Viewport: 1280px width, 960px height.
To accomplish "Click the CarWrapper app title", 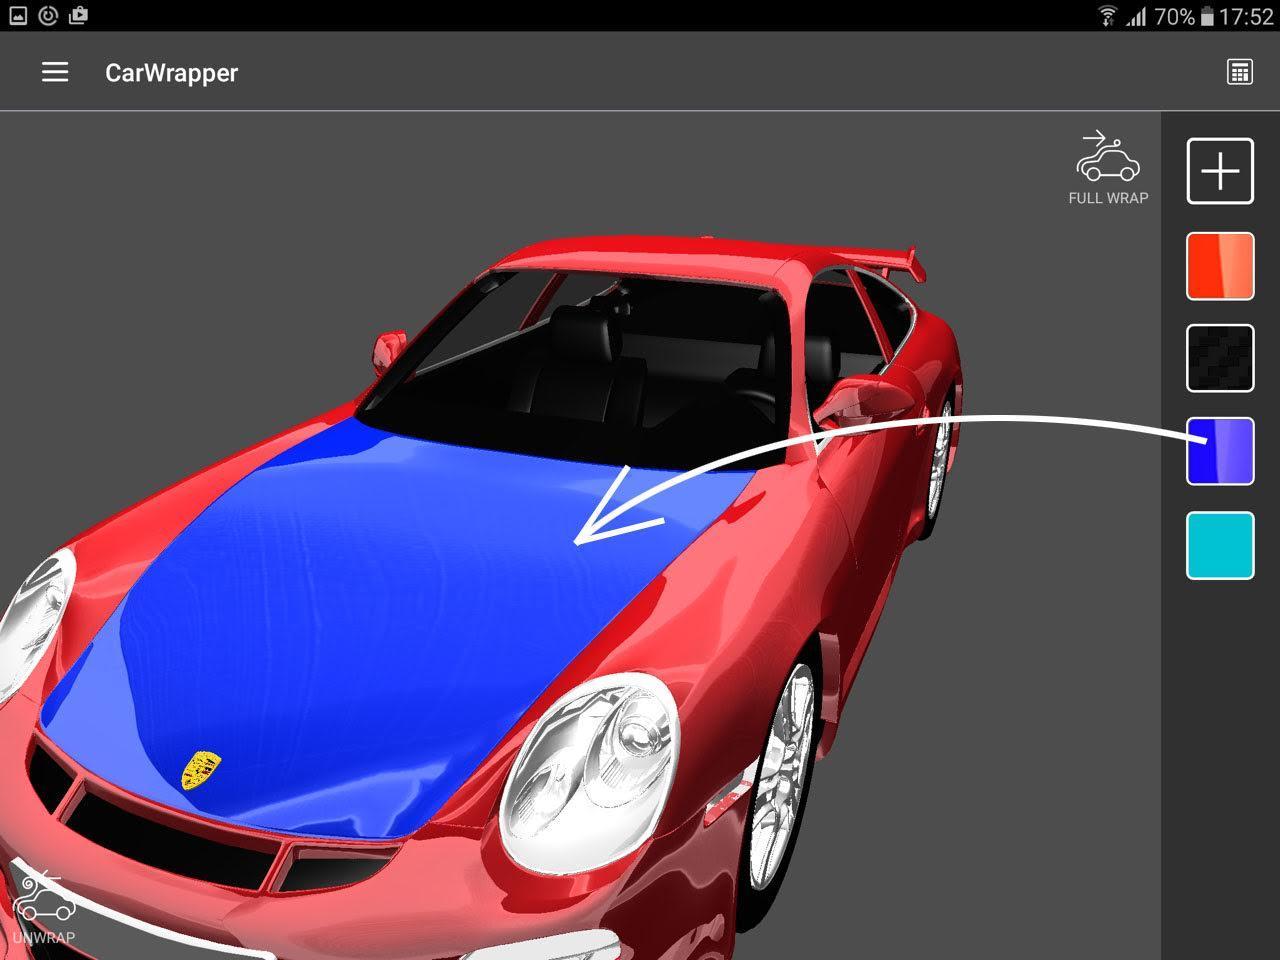I will tap(171, 73).
